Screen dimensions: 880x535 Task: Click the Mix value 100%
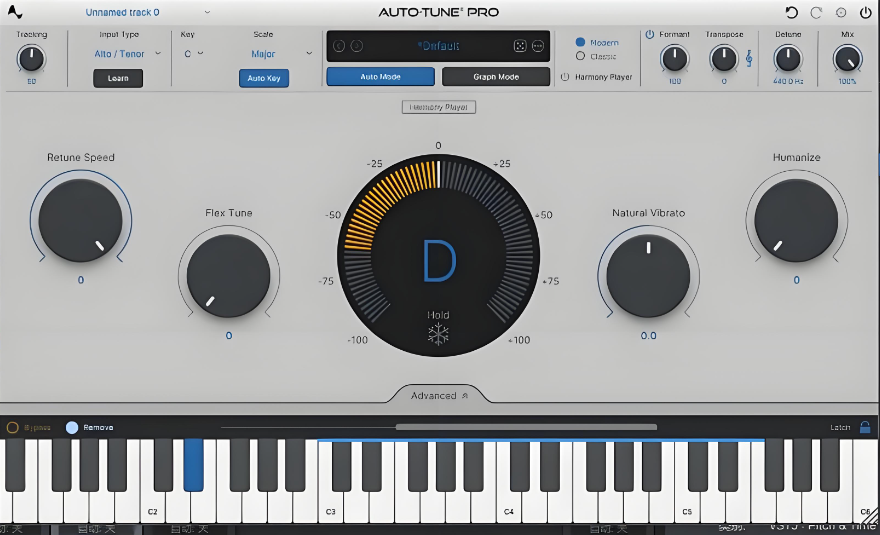[x=847, y=81]
